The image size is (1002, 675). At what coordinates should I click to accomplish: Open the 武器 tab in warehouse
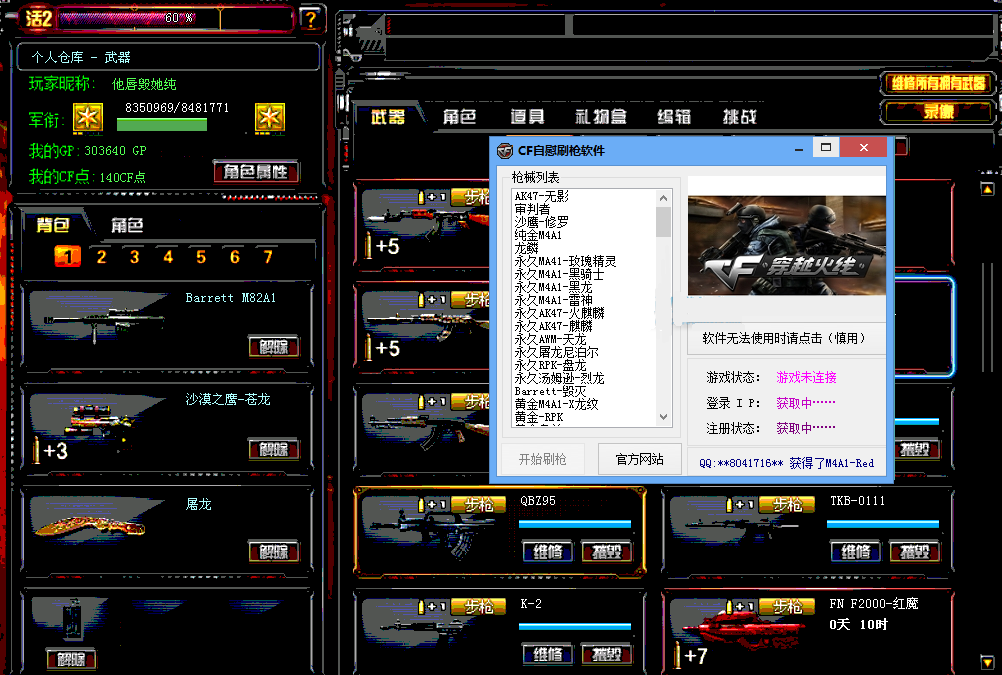pyautogui.click(x=388, y=117)
